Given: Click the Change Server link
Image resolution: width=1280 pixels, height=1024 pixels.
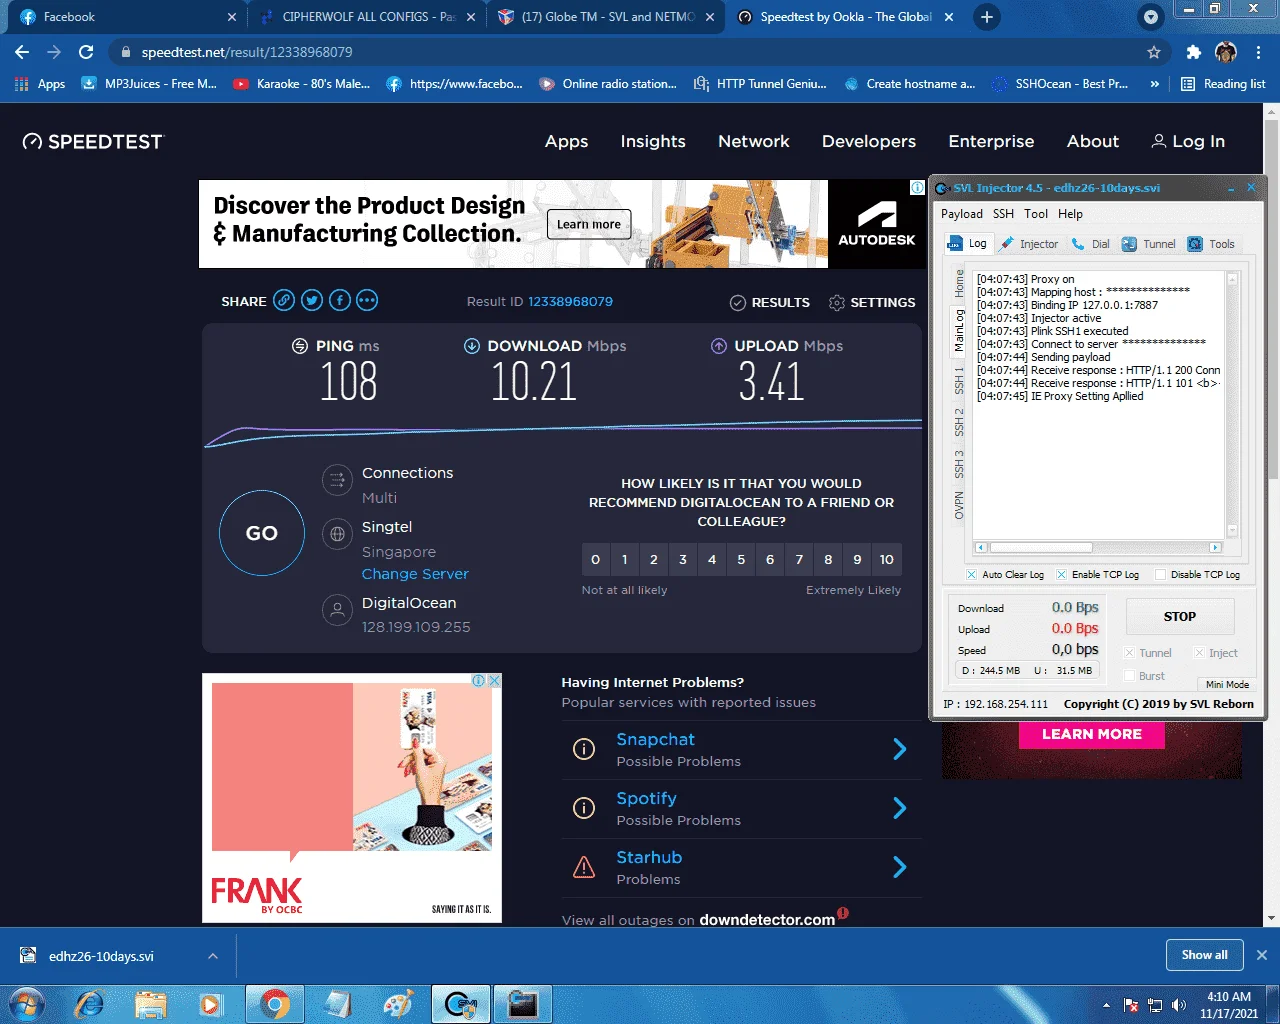Looking at the screenshot, I should click(x=415, y=574).
